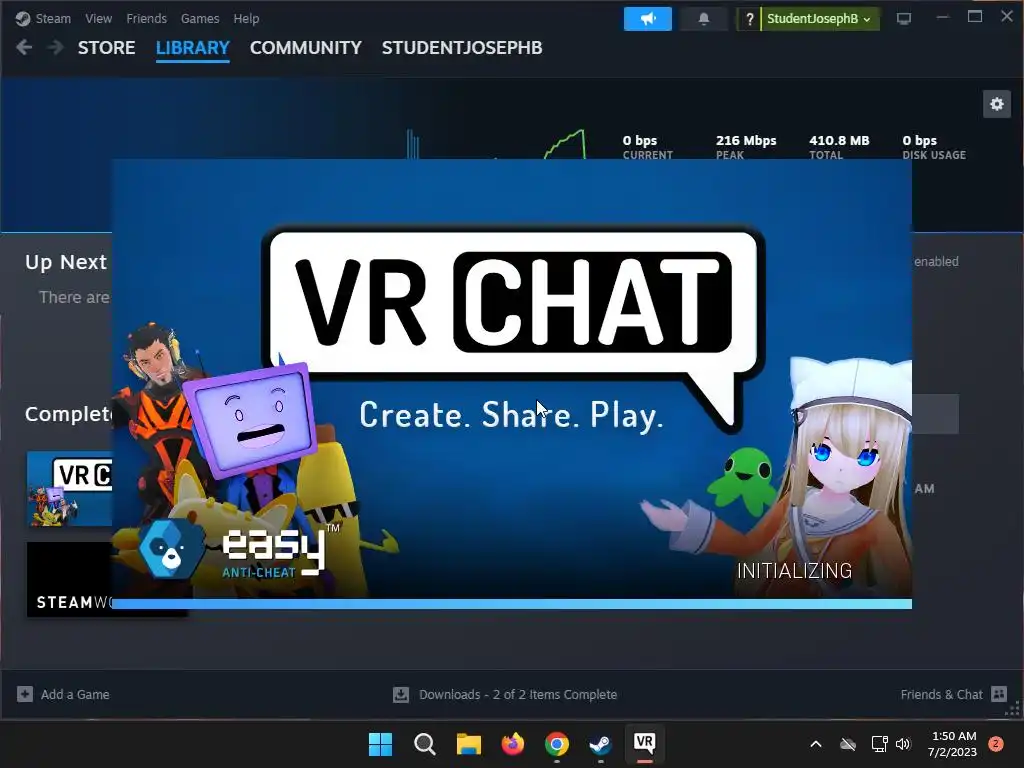Click the CURRENT 0 bps statistic
The width and height of the screenshot is (1024, 768).
647,147
